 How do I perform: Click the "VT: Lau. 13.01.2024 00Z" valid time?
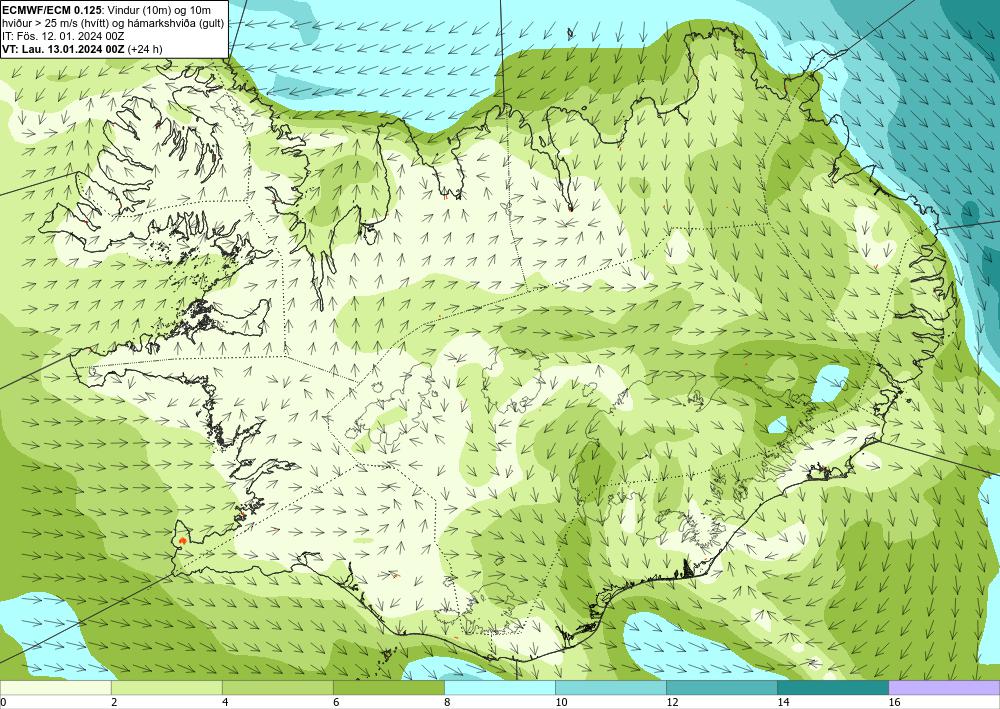click(x=64, y=48)
